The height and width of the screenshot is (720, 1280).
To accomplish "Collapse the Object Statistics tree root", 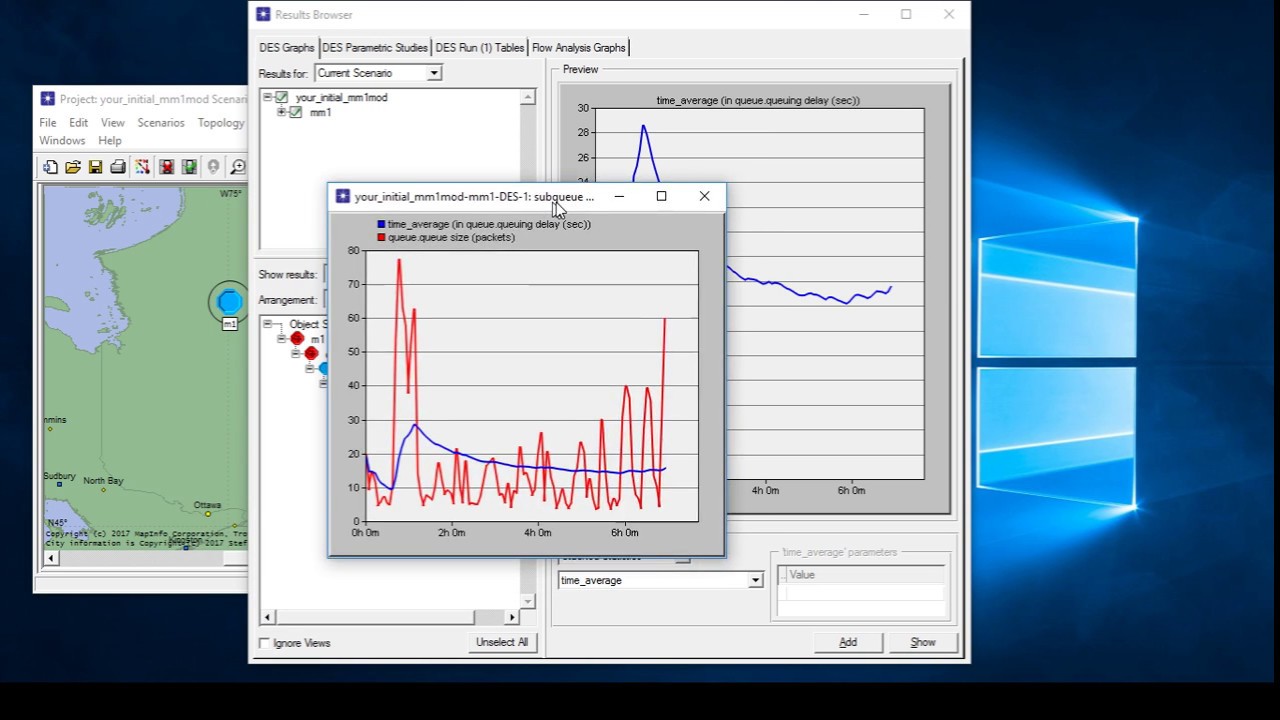I will [267, 324].
